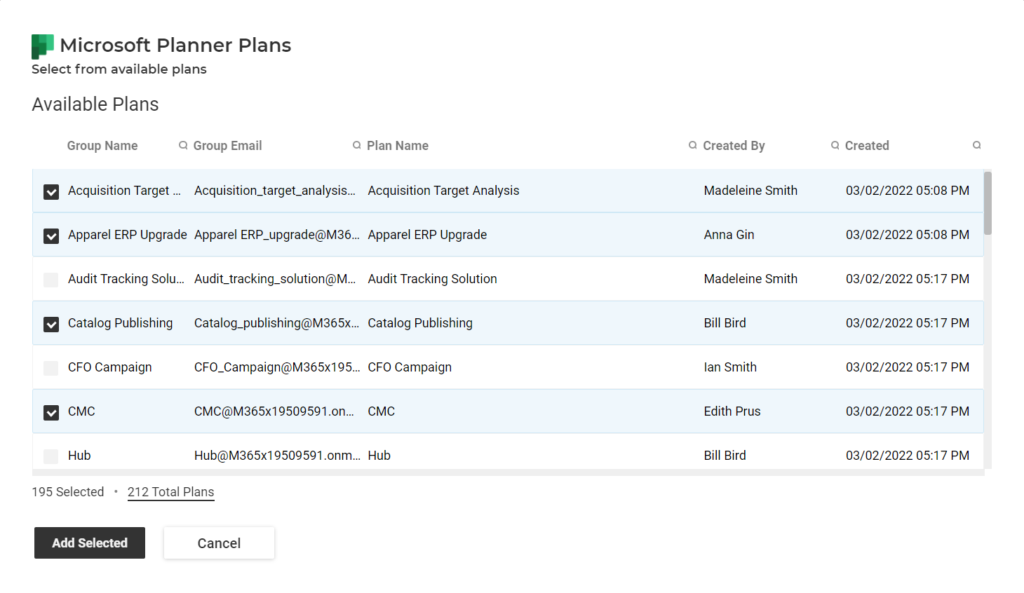Click the search icon beside Plan Name
This screenshot has height=593, width=1024.
tap(355, 145)
